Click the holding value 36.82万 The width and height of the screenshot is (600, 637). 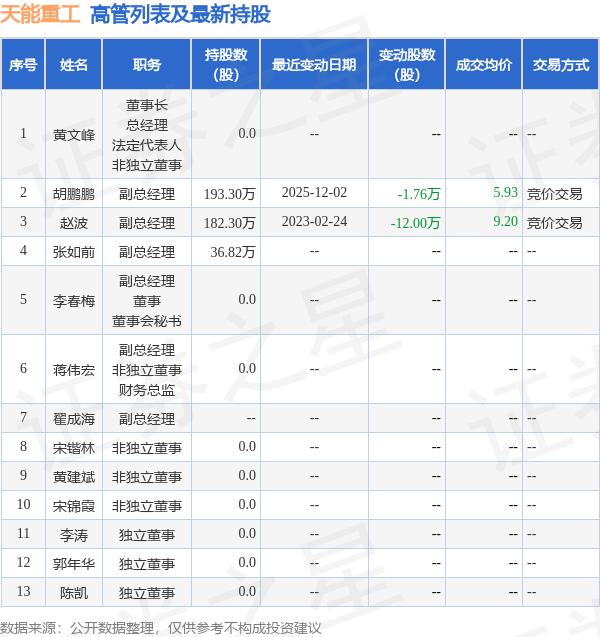coord(233,252)
